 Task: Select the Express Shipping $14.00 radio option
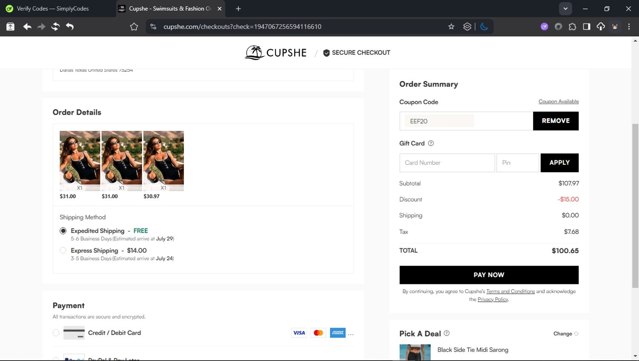(63, 250)
